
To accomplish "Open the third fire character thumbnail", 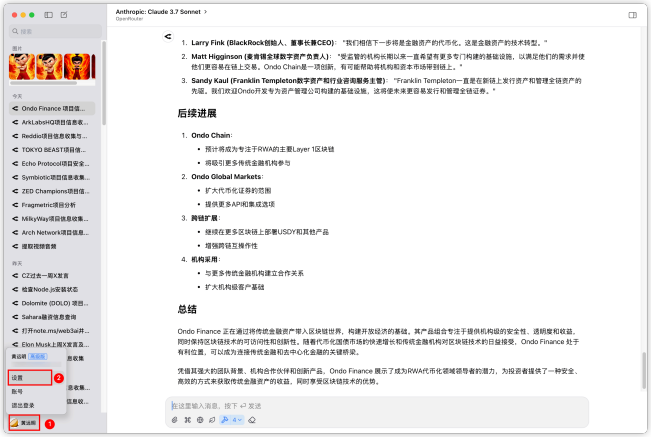I will tap(77, 66).
